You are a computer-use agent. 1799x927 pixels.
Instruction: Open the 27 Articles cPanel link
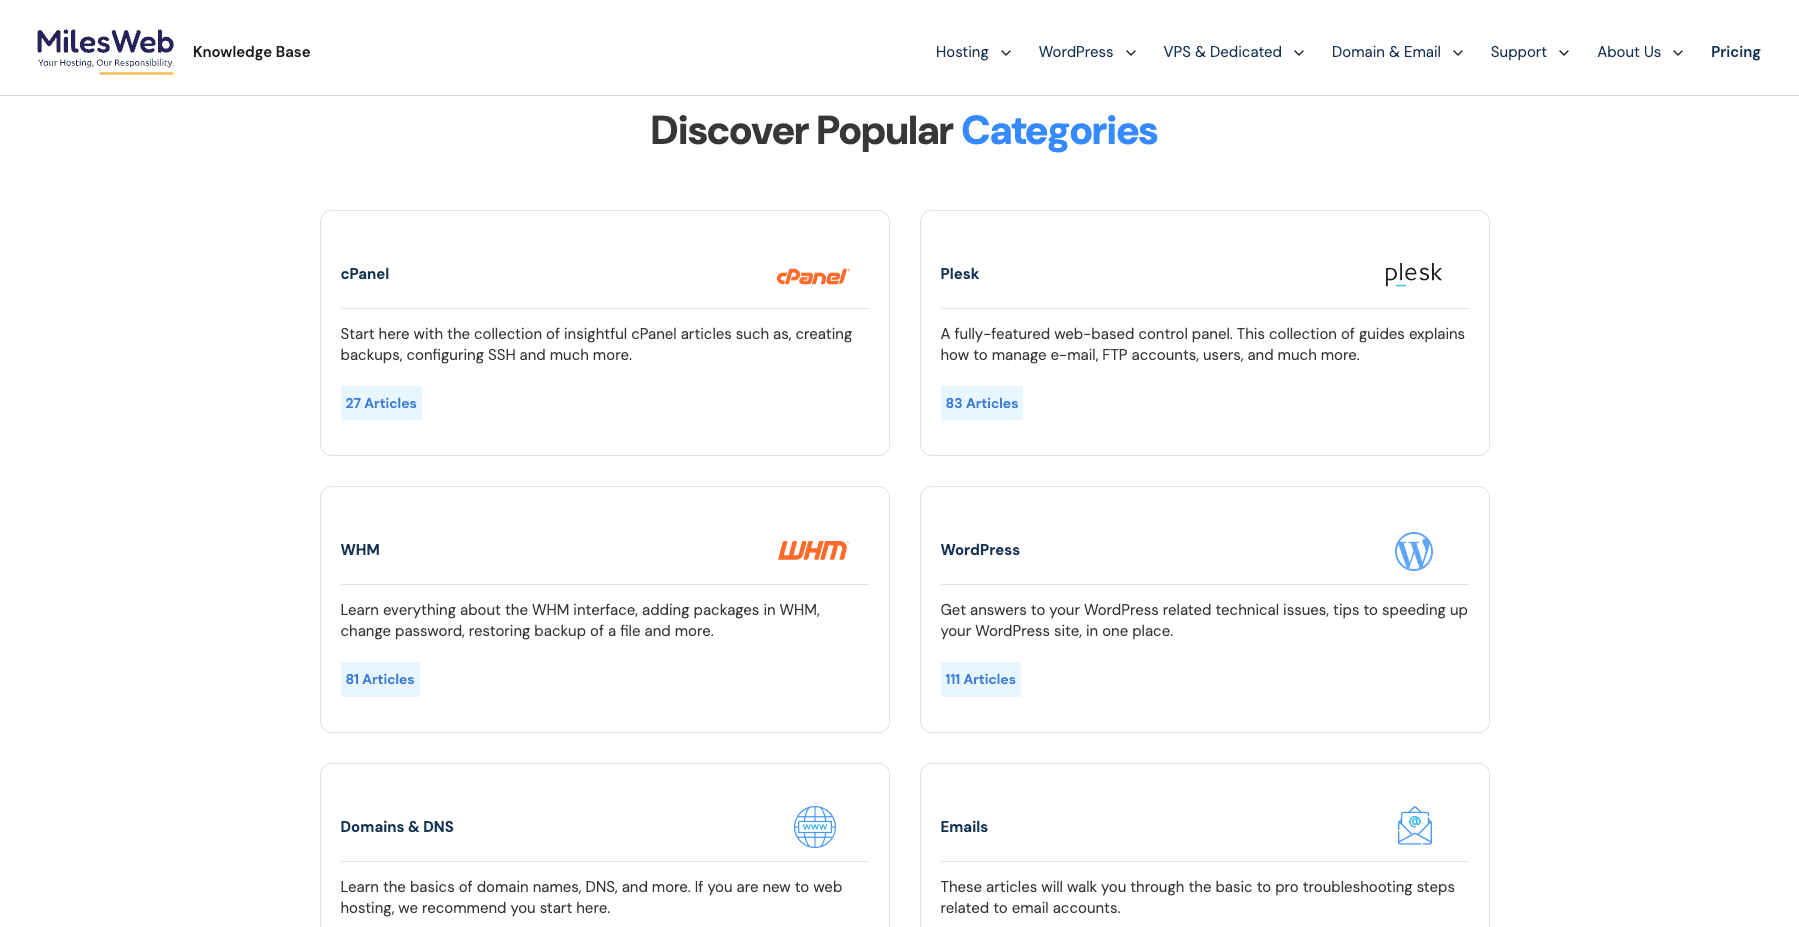click(381, 403)
